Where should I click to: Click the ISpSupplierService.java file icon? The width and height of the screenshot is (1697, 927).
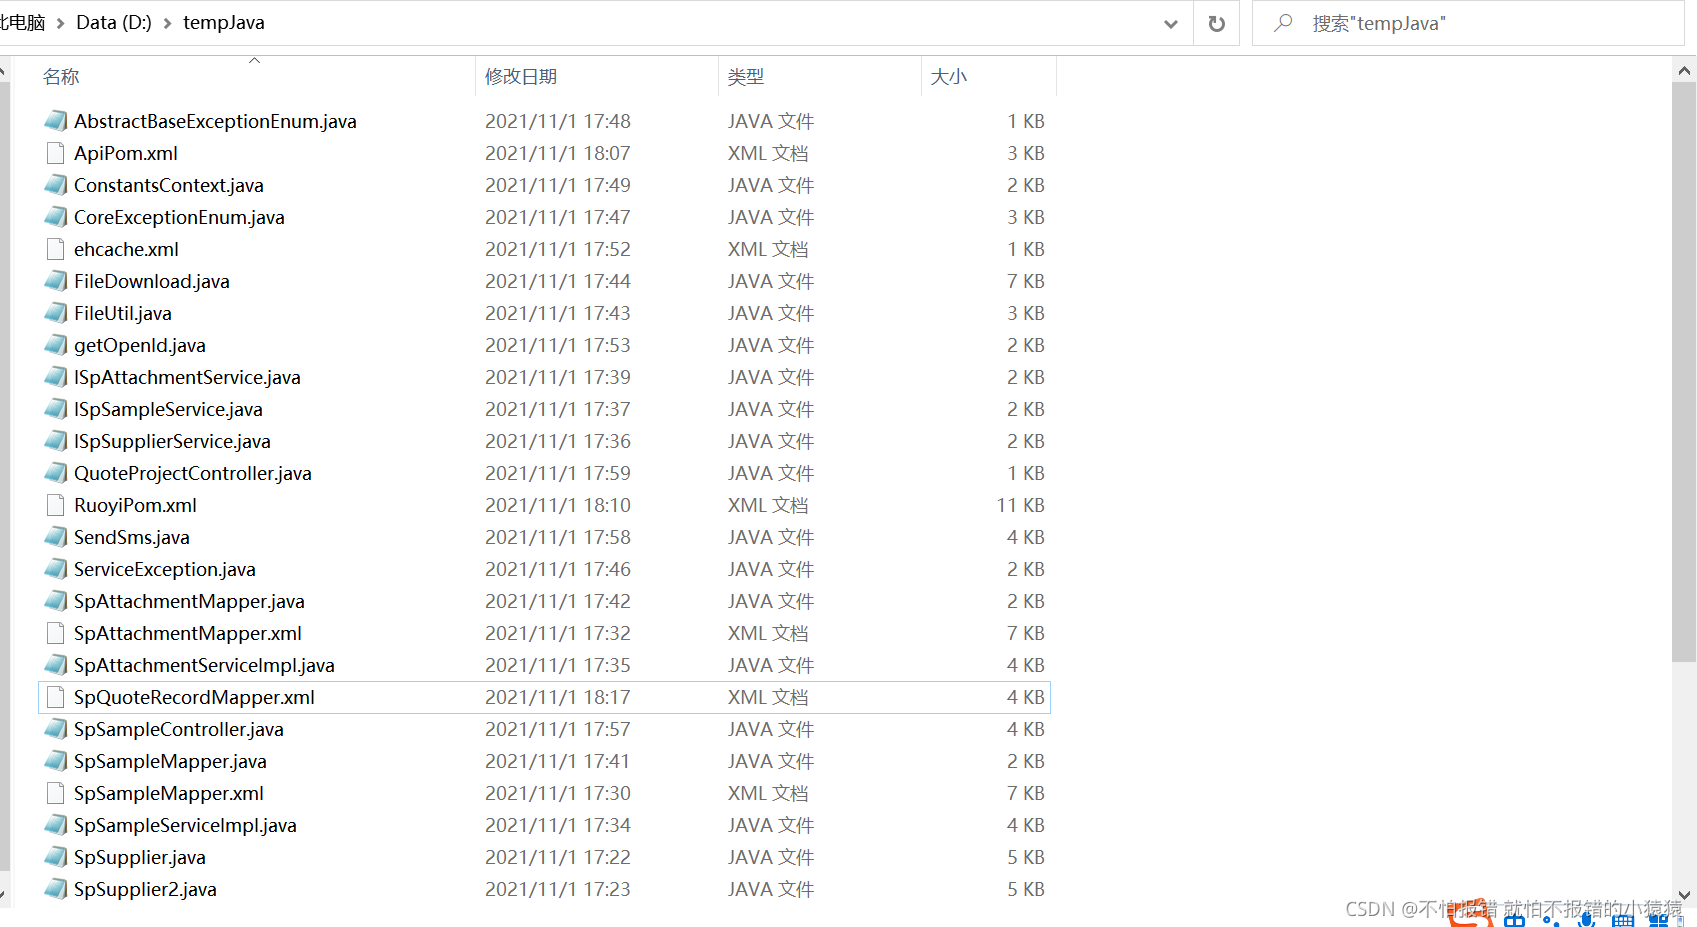56,441
